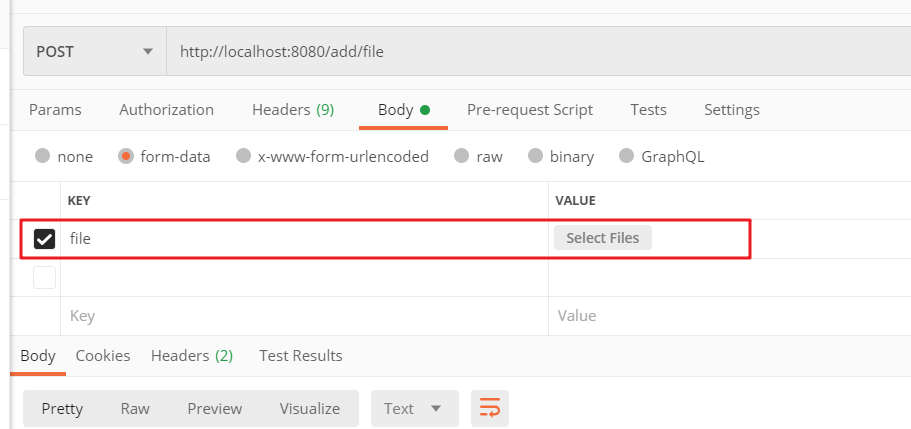This screenshot has height=429, width=911.
Task: Select the GraphQL body option
Action: pyautogui.click(x=626, y=156)
